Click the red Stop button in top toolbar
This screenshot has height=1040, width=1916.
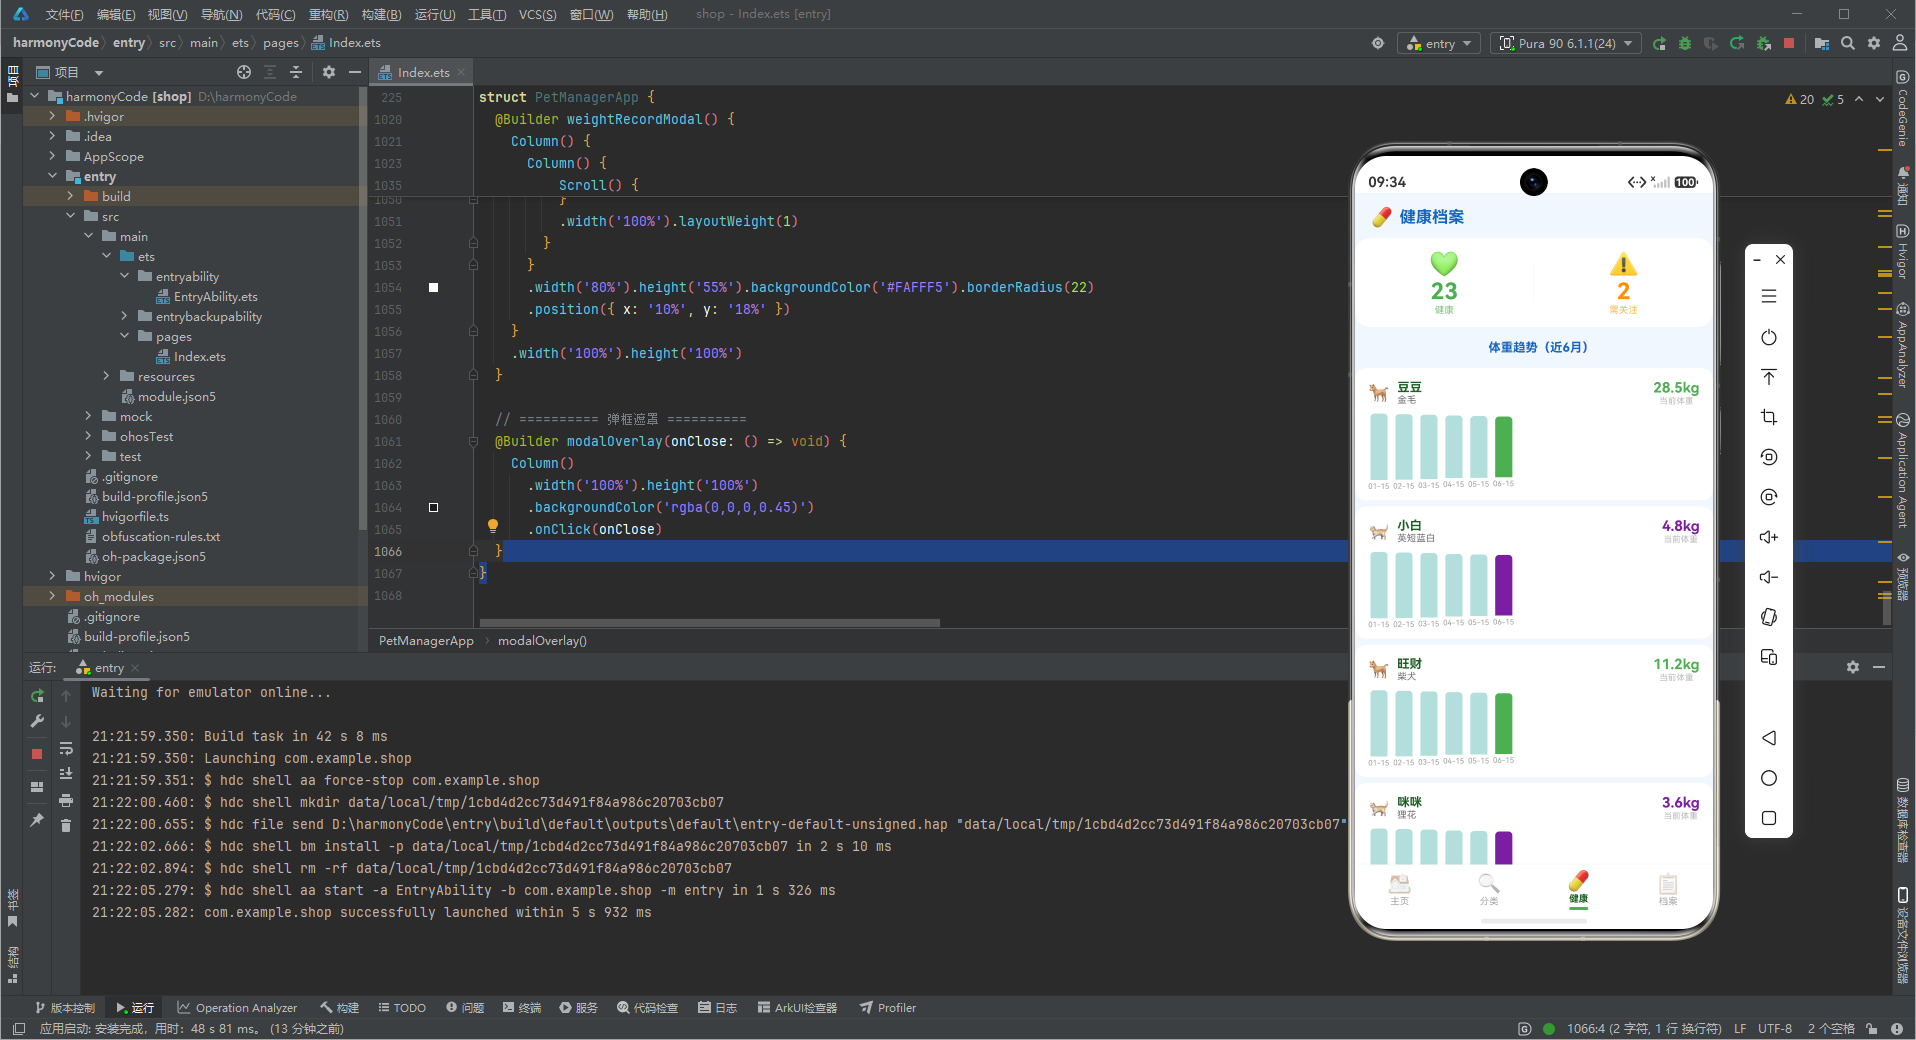point(1789,43)
